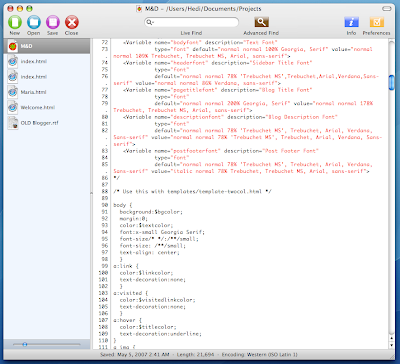Viewport: 400px width, 364px height.
Task: Click the toolbar toggle pill button
Action: pyautogui.click(x=387, y=9)
